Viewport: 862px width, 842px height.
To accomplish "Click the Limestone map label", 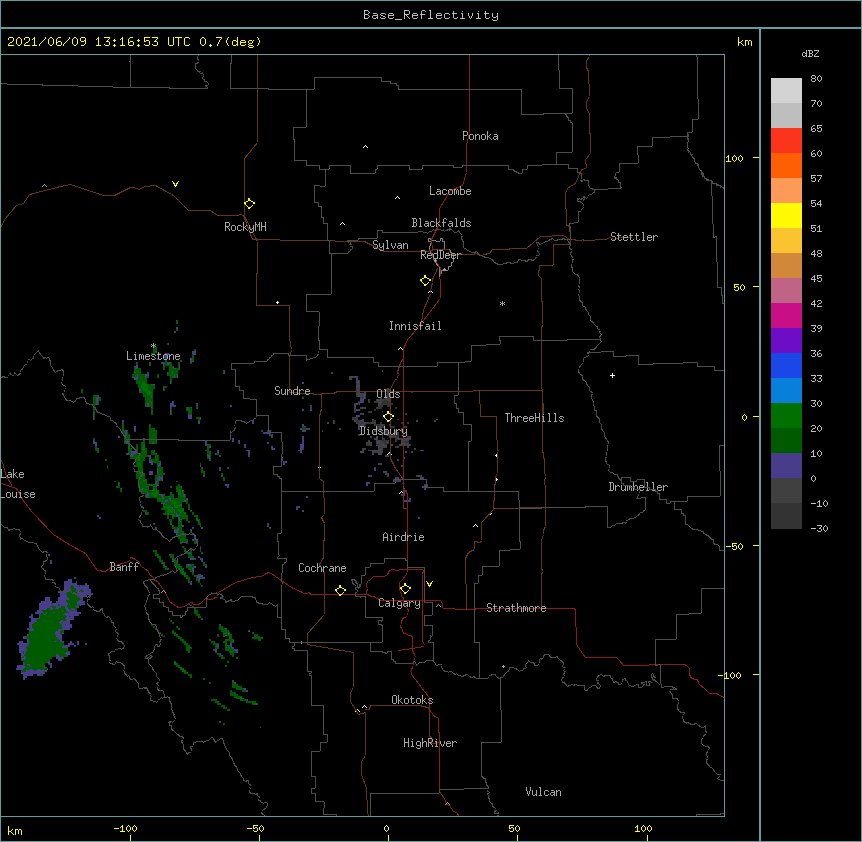I will click(153, 356).
